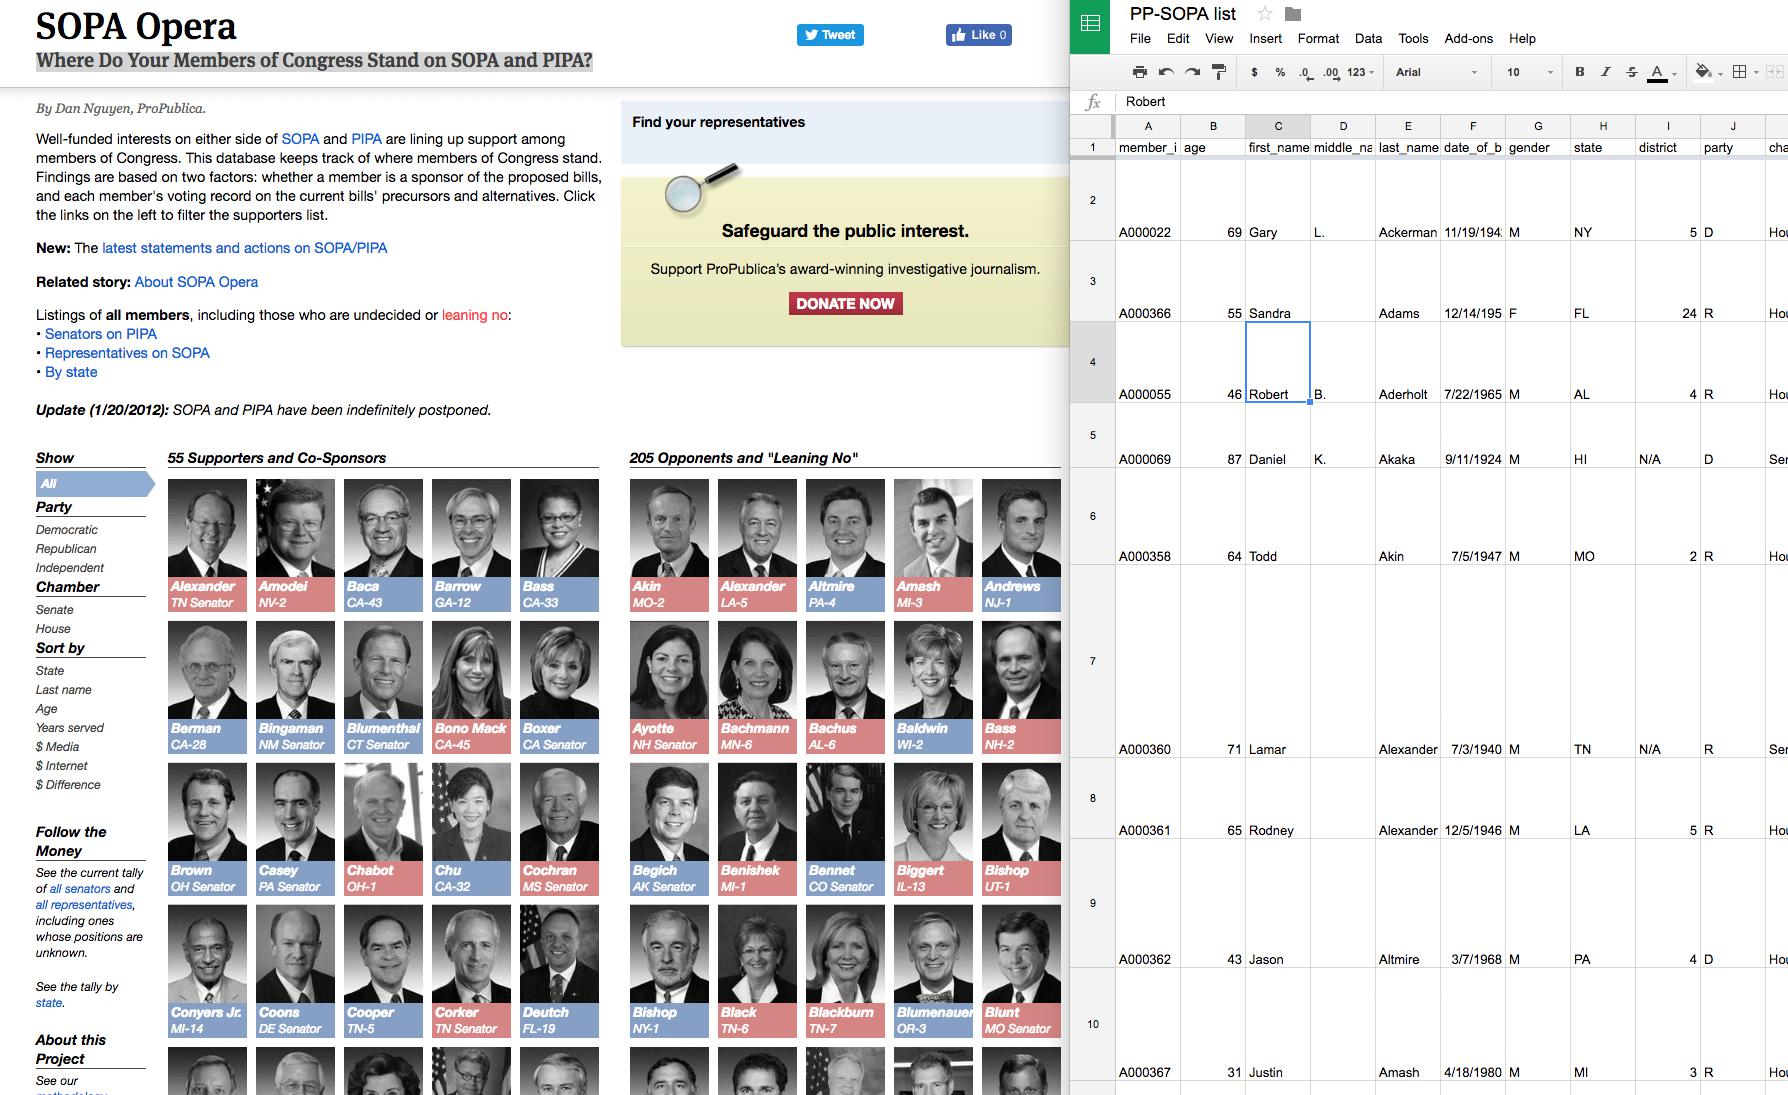Image resolution: width=1788 pixels, height=1095 pixels.
Task: Open the File menu
Action: 1140,38
